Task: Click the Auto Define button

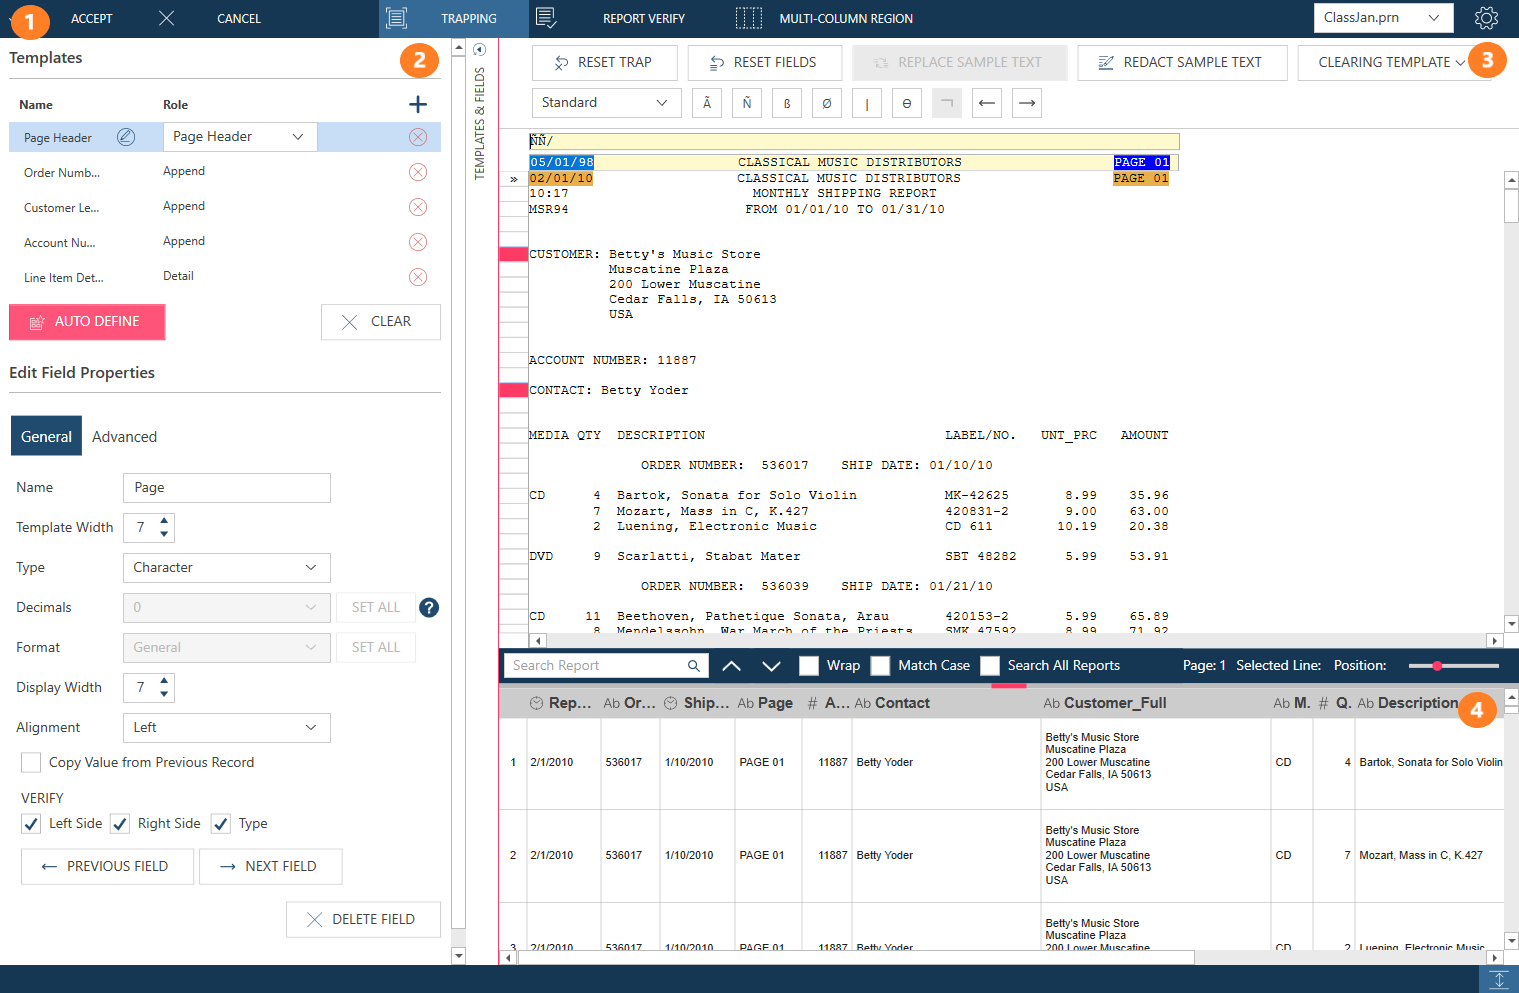Action: 87,322
